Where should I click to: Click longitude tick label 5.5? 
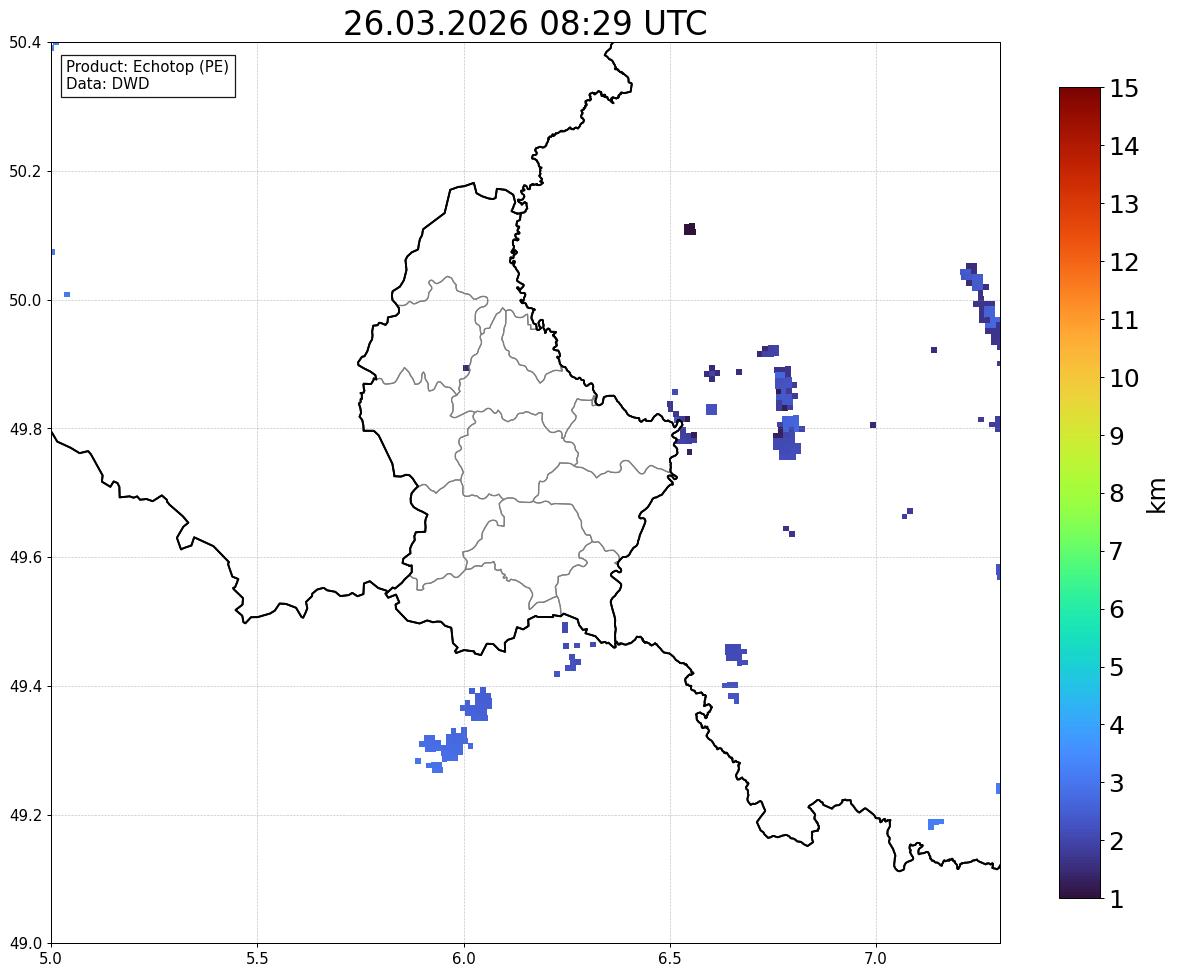pos(257,959)
